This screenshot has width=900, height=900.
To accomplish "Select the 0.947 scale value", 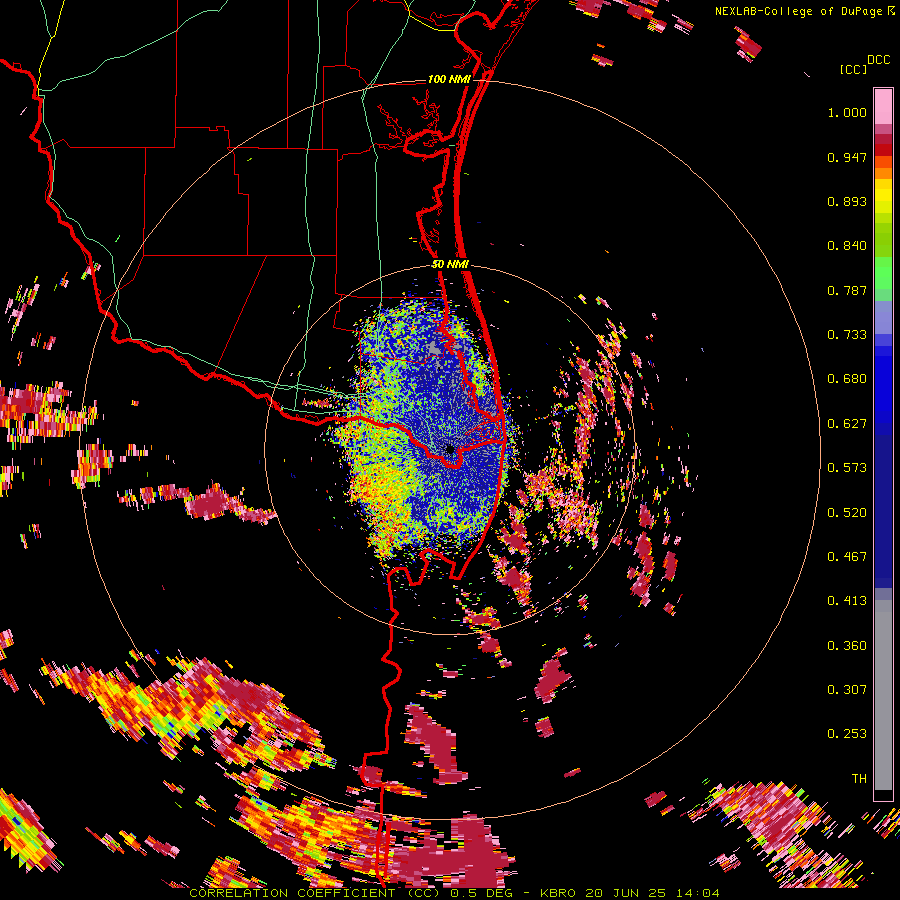I will 847,157.
